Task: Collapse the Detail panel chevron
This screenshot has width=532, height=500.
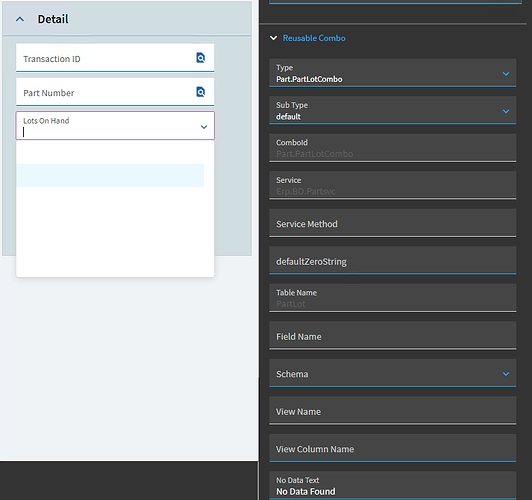Action: 20,19
